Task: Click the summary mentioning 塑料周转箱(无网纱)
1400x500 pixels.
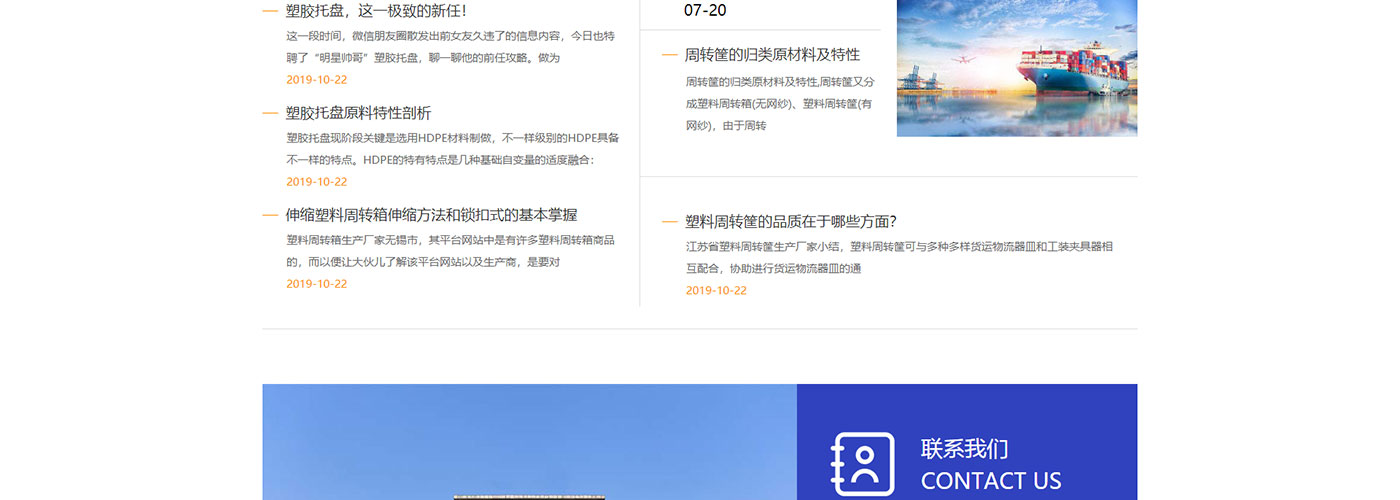Action: (779, 103)
